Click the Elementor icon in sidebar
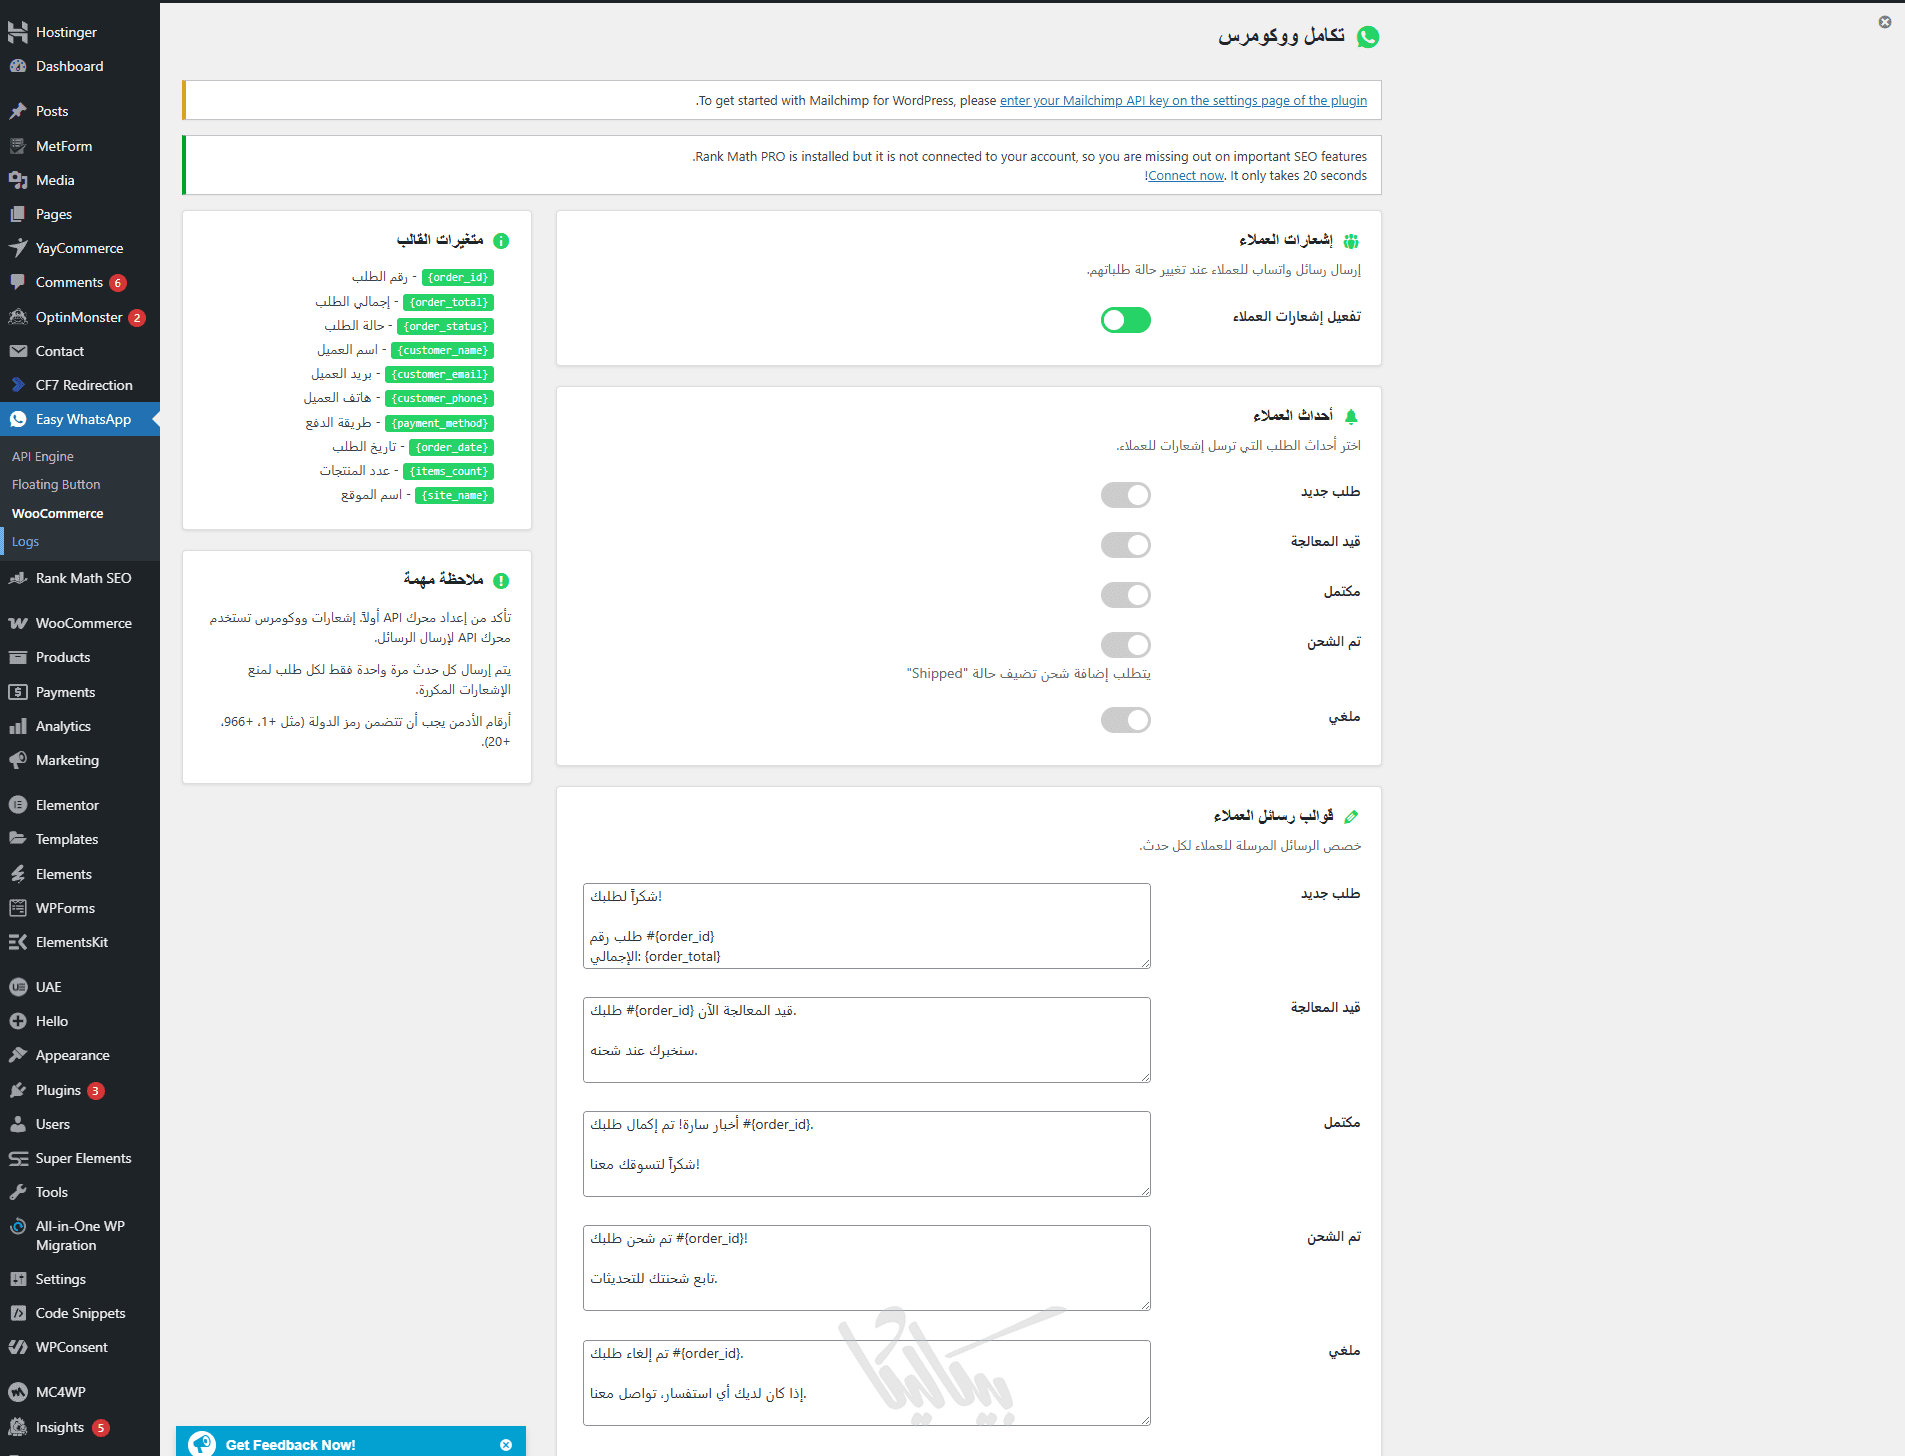 point(18,805)
